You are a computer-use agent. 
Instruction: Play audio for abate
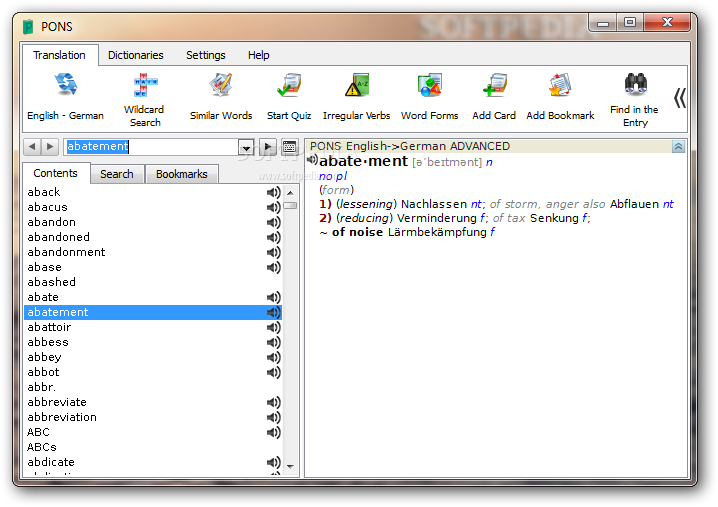[273, 298]
